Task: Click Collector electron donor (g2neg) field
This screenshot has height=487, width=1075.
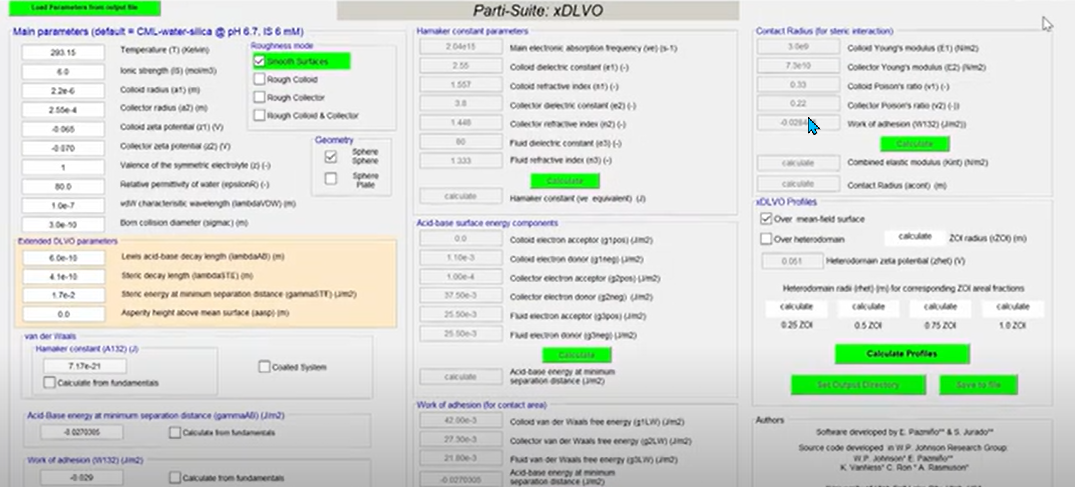Action: click(x=461, y=295)
